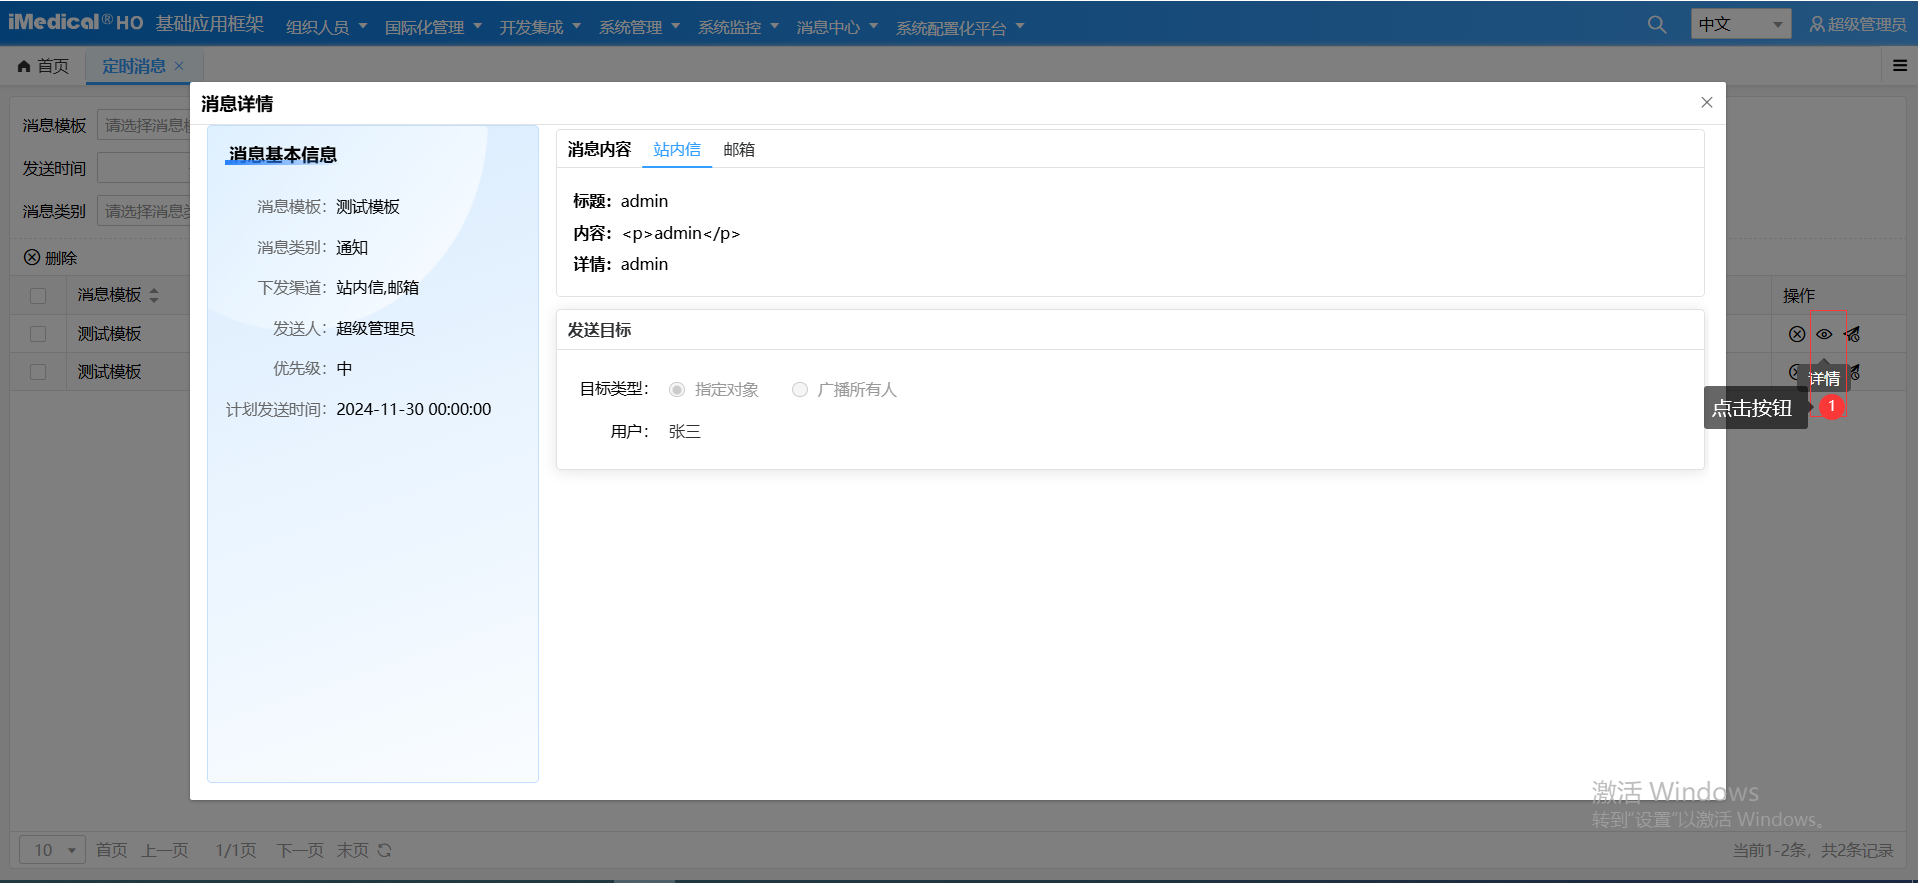Expand the 系统管理 menu
Image resolution: width=1918 pixels, height=883 pixels.
coord(639,27)
